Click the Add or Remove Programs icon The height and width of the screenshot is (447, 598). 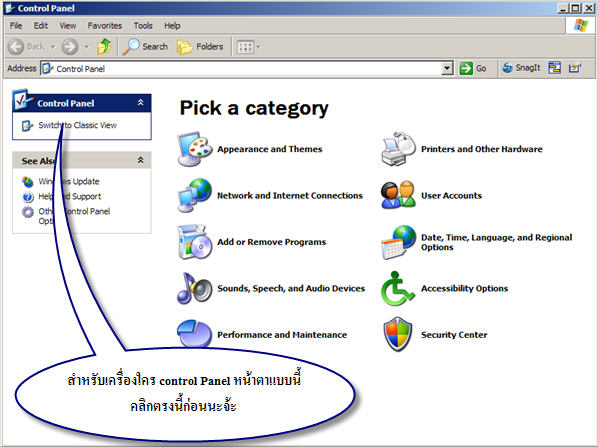pyautogui.click(x=195, y=242)
